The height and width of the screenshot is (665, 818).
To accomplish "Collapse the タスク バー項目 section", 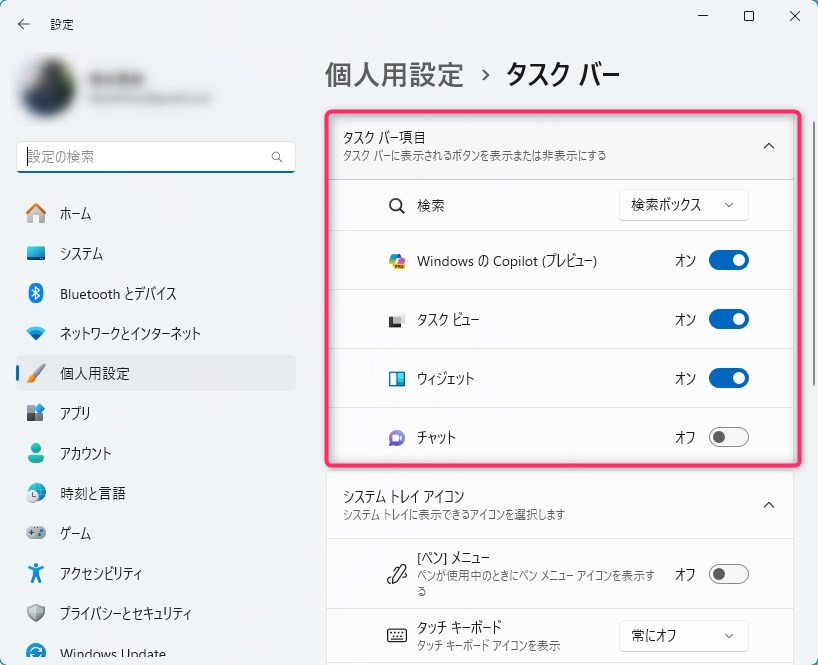I will (x=768, y=146).
